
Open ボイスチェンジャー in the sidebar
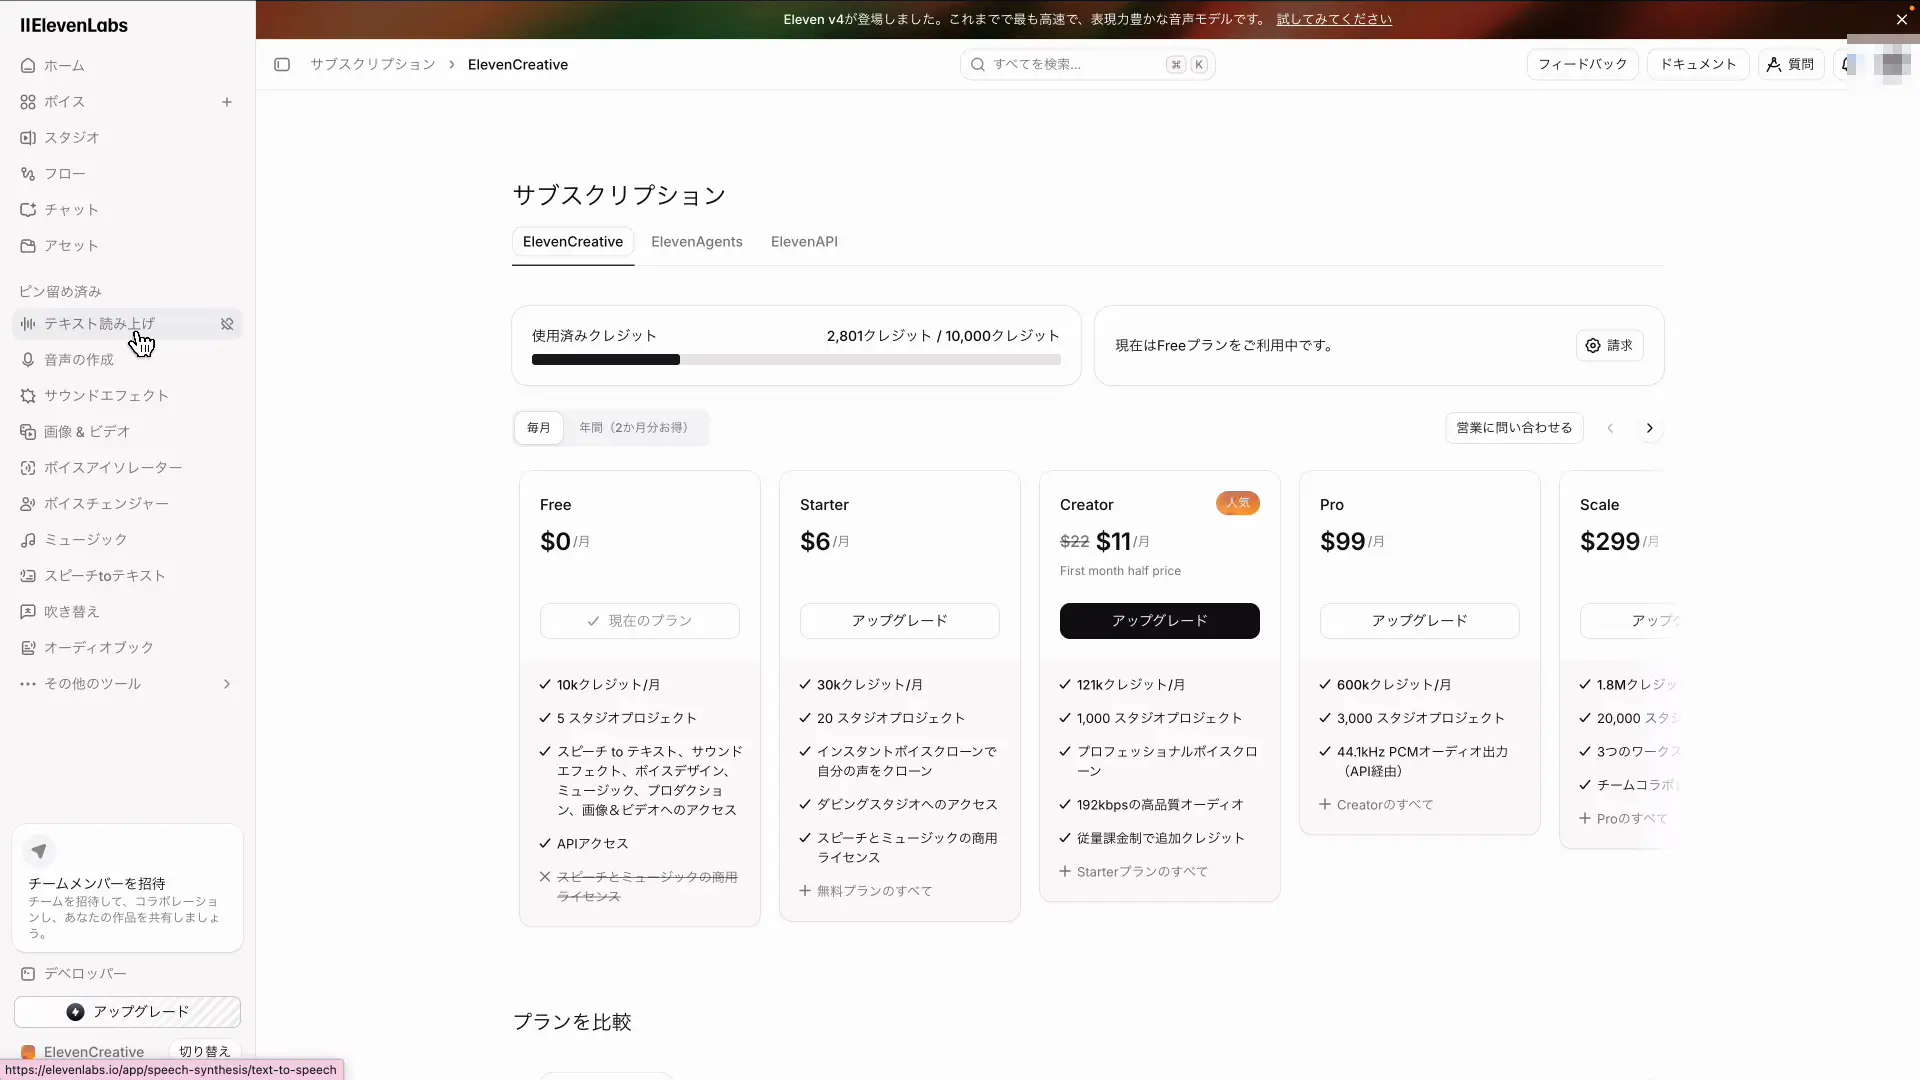[x=127, y=504]
